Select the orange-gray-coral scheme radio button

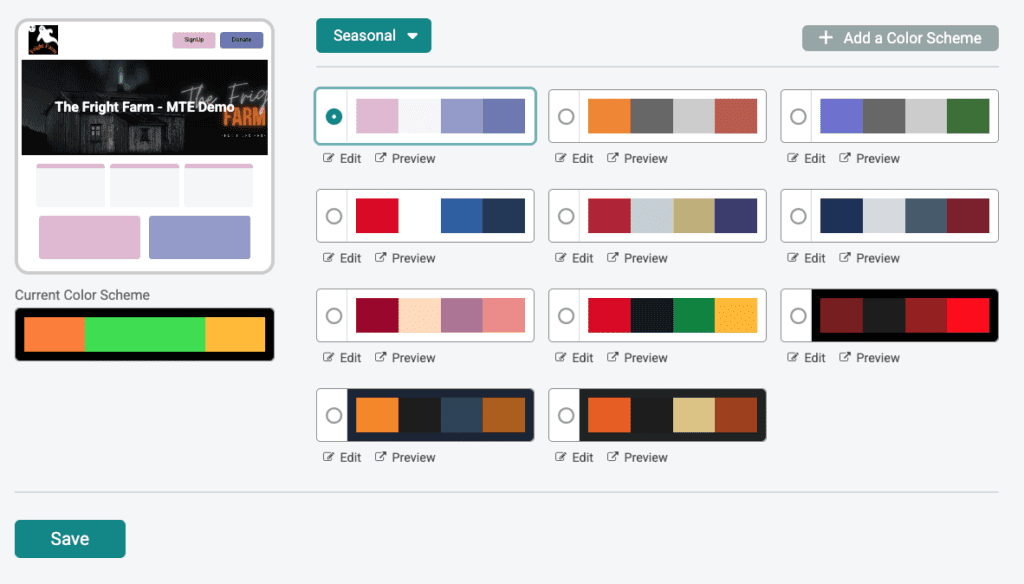pos(566,116)
